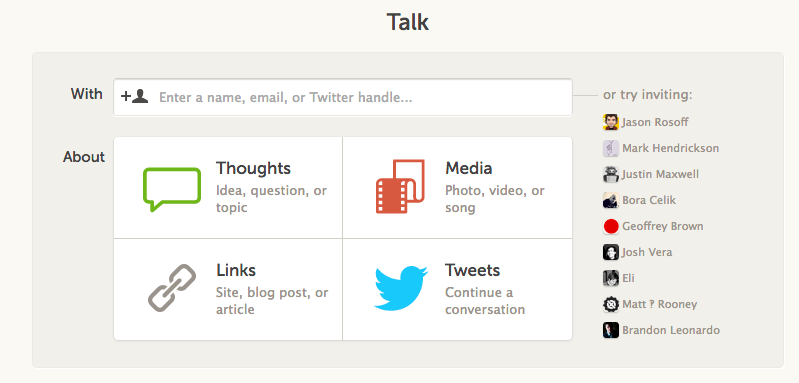Screen dimensions: 799x383
Task: Choose the Media heading
Action: click(x=469, y=168)
